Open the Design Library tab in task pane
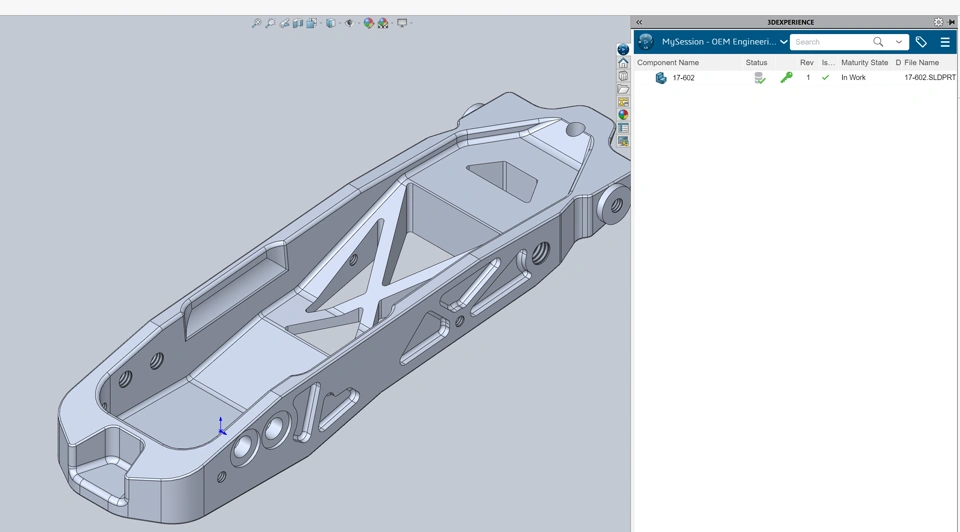 pyautogui.click(x=623, y=76)
